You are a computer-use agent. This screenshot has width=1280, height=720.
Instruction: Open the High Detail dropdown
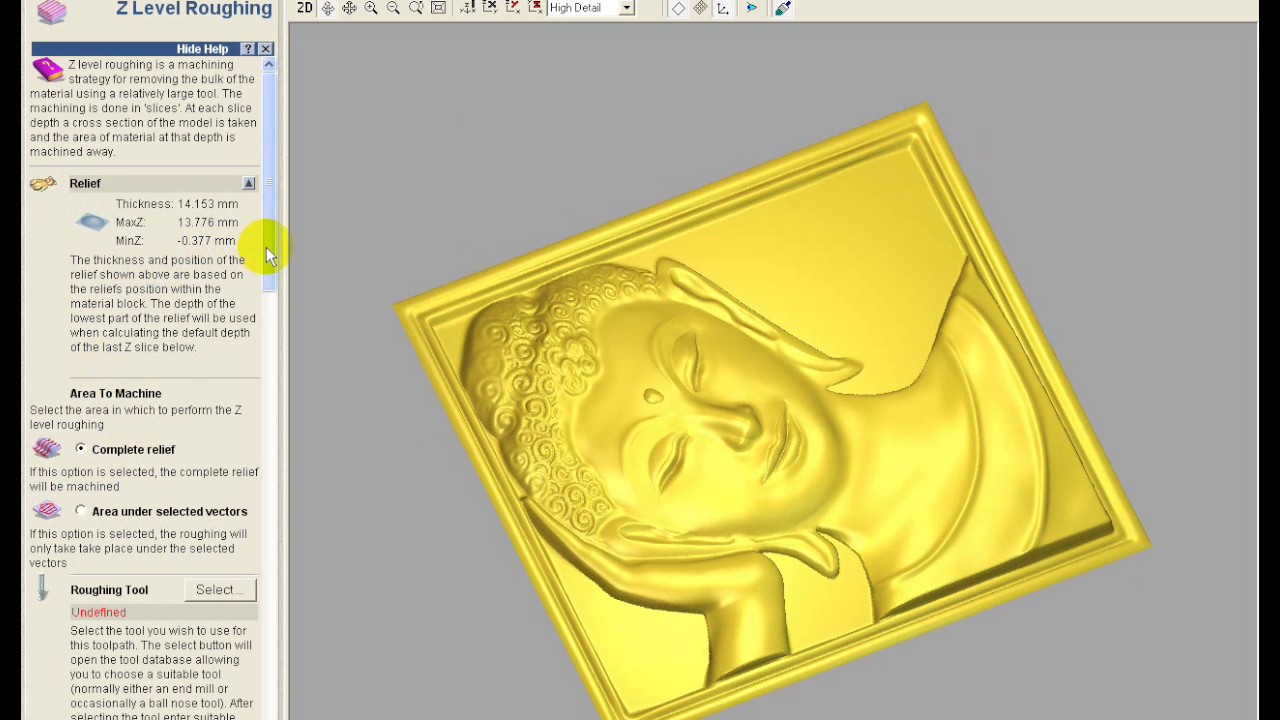(x=626, y=8)
